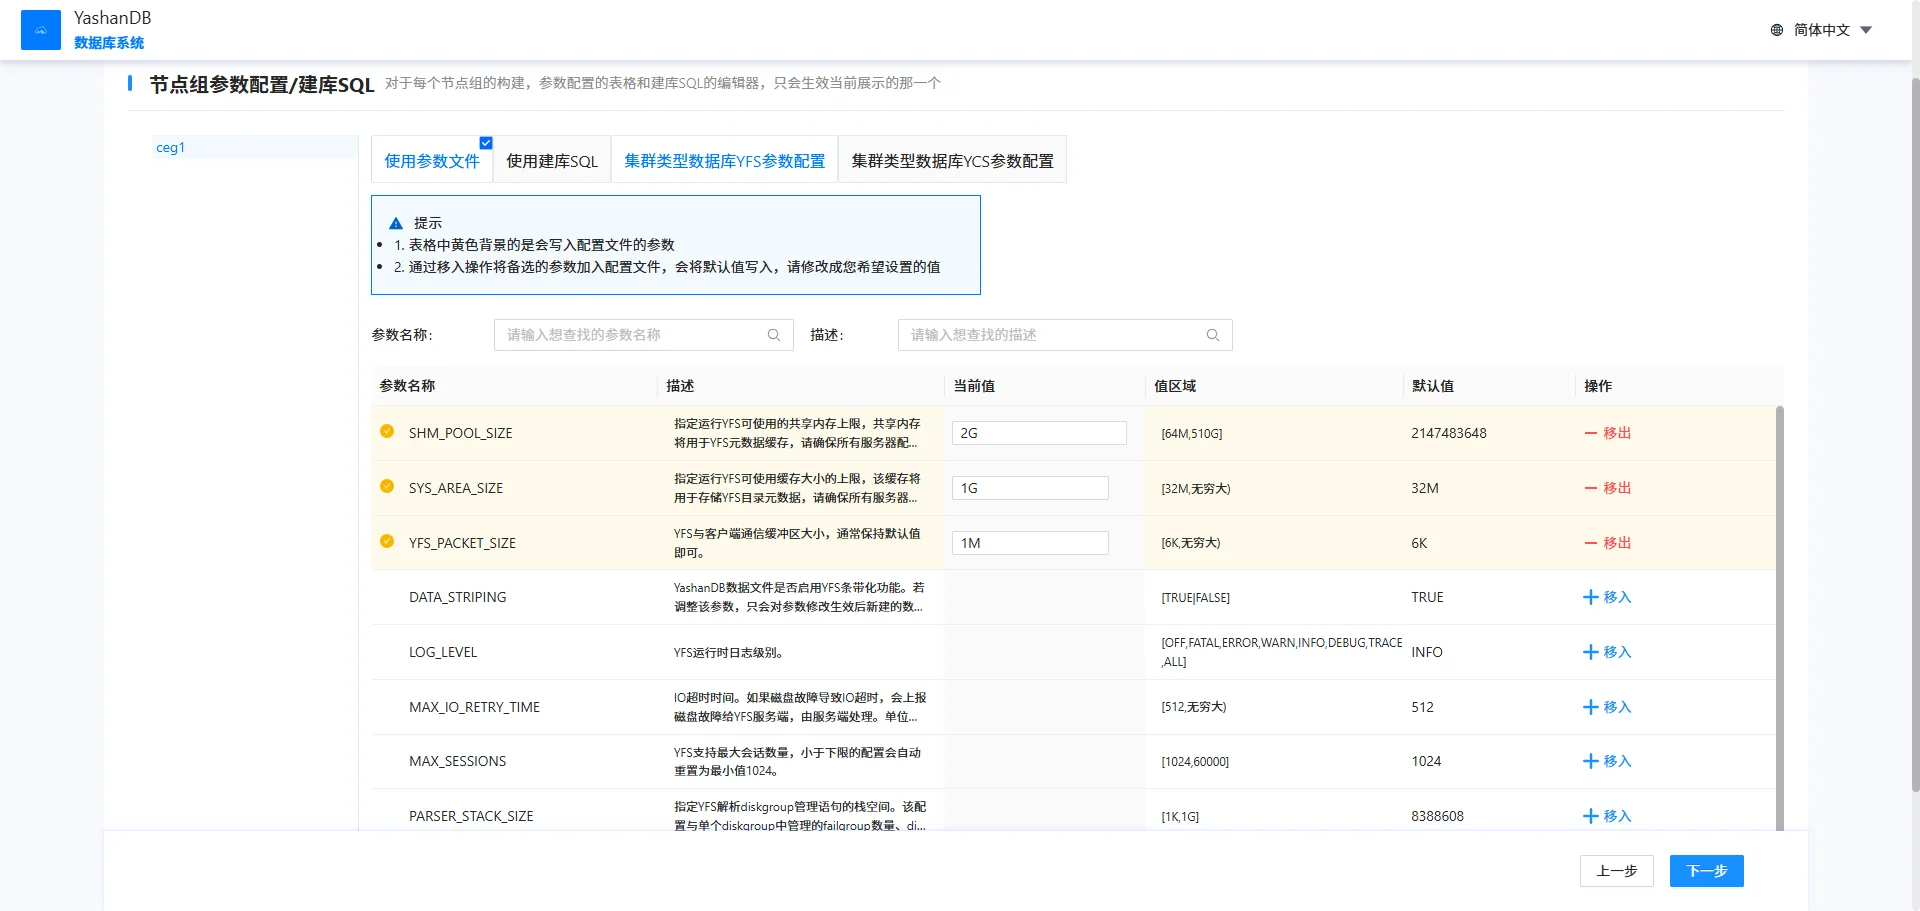Edit YFS_PACKET_SIZE current value field
This screenshot has width=1920, height=911.
(x=1030, y=543)
